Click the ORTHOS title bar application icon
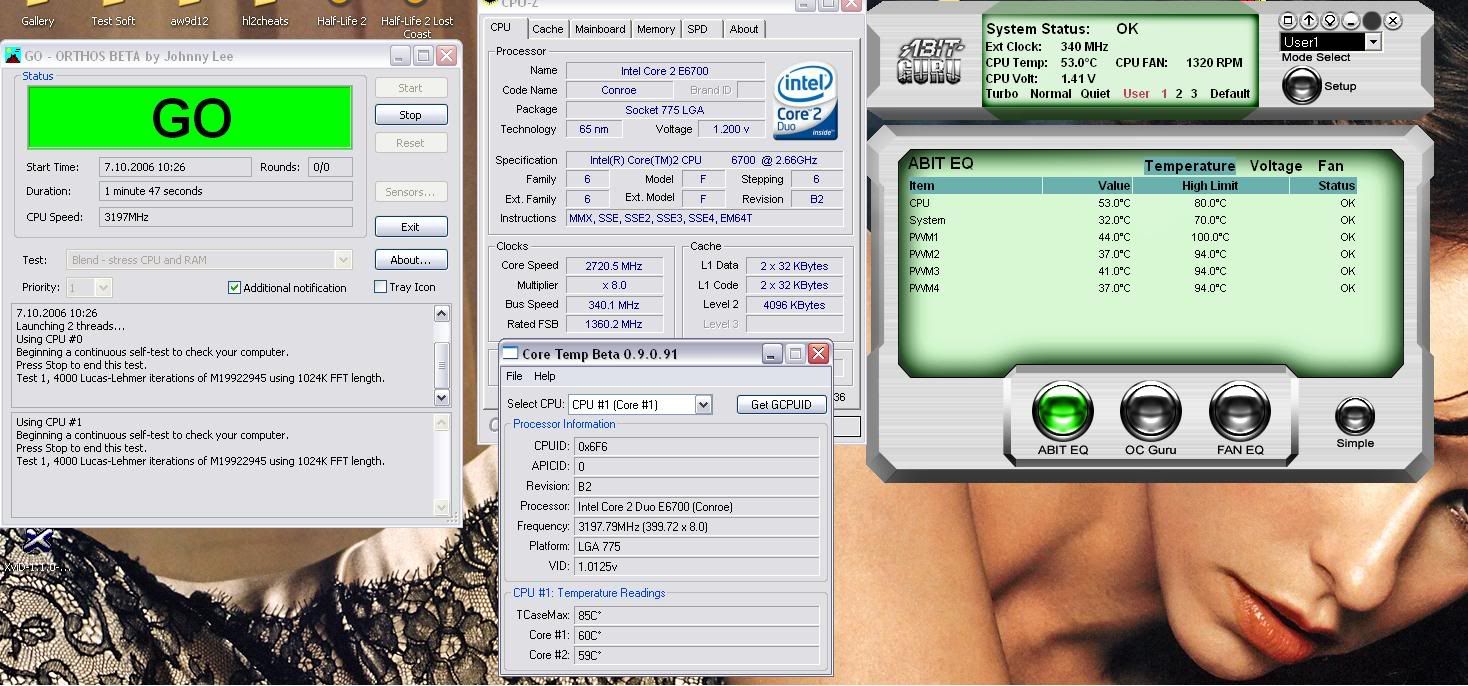Viewport: 1468px width, 686px height. pos(14,56)
